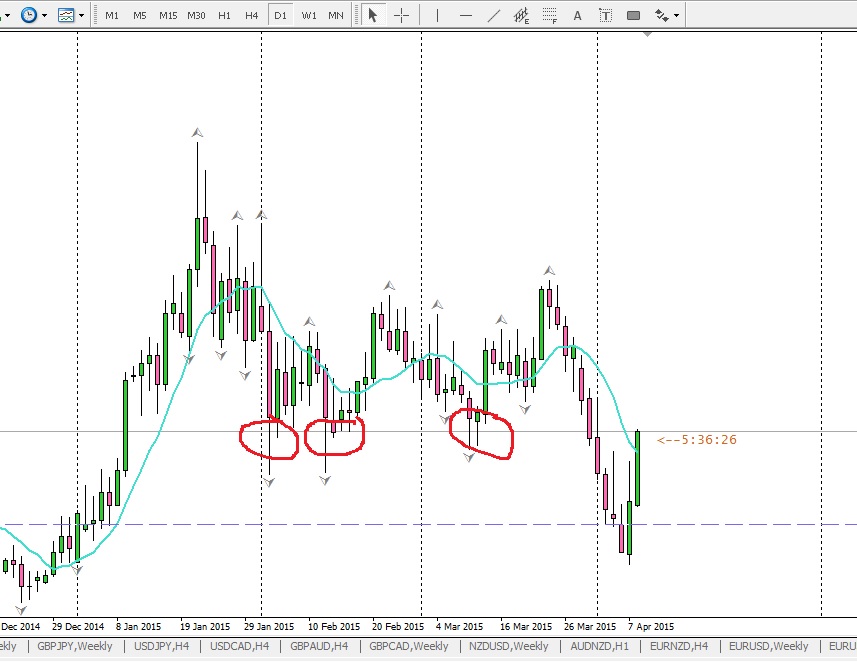This screenshot has width=857, height=666.
Task: Switch chart to M15 timeframe
Action: [168, 15]
